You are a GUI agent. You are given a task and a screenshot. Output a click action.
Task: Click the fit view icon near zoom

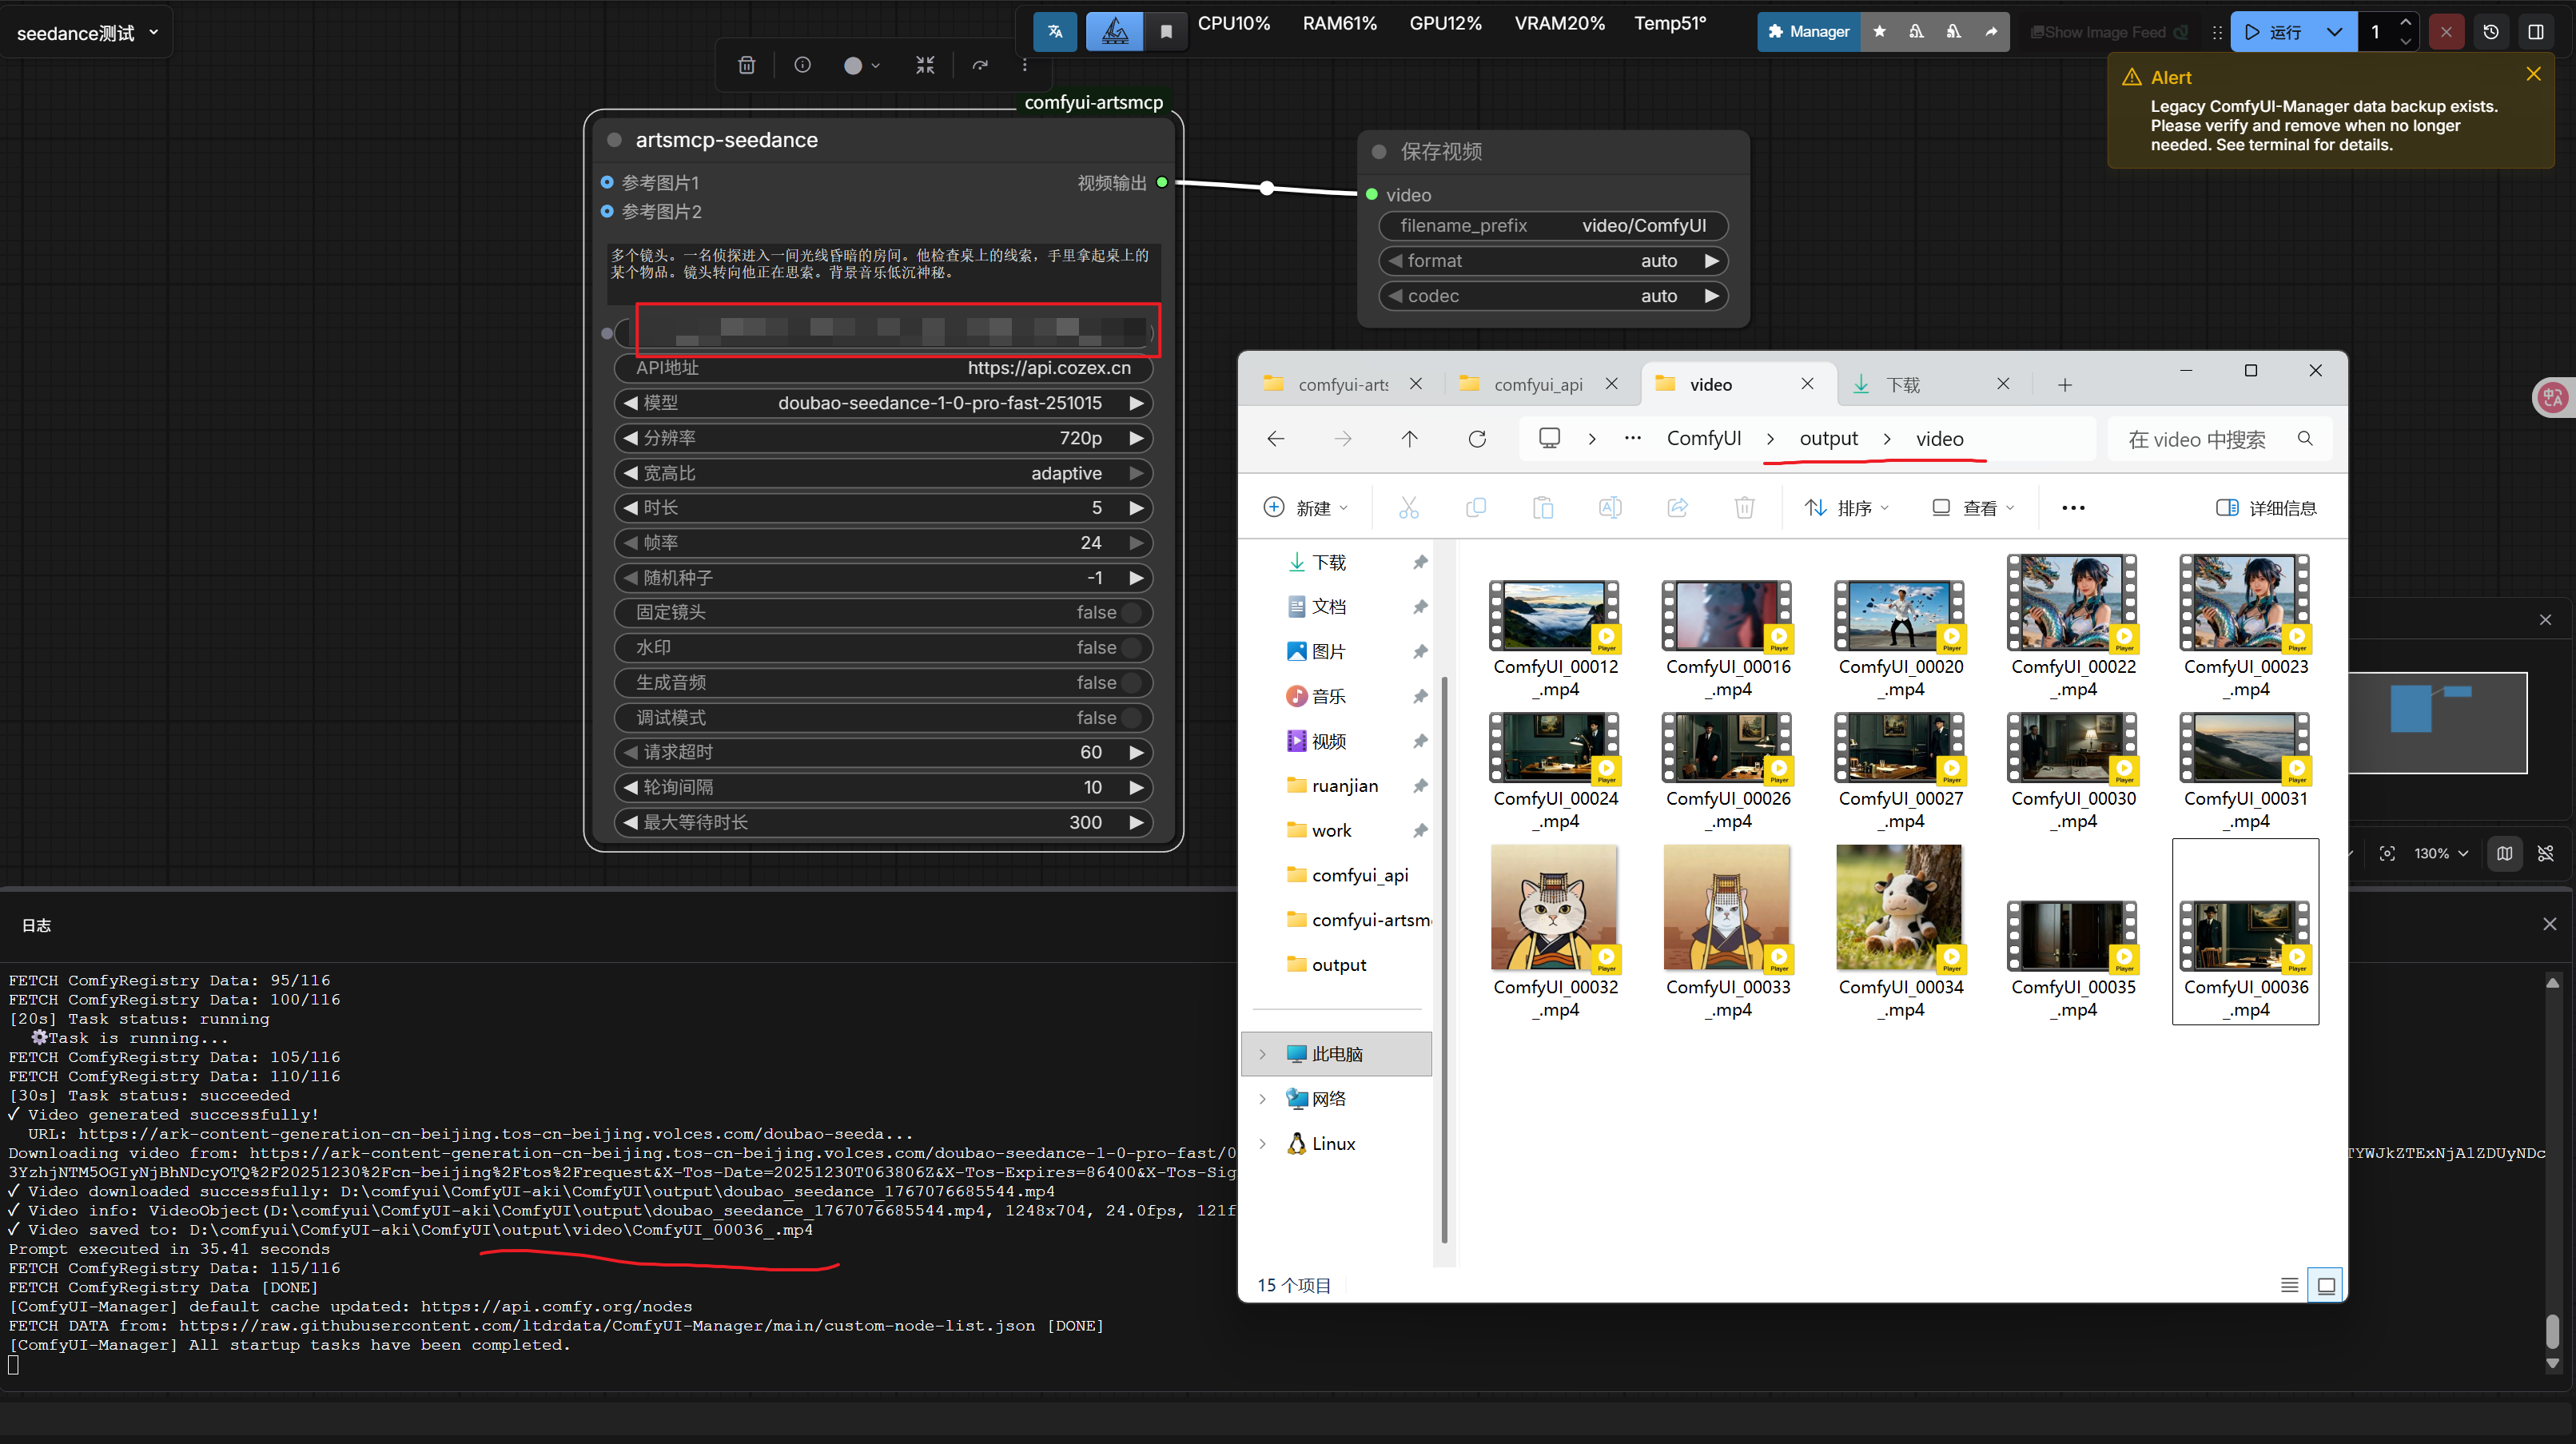(2387, 853)
